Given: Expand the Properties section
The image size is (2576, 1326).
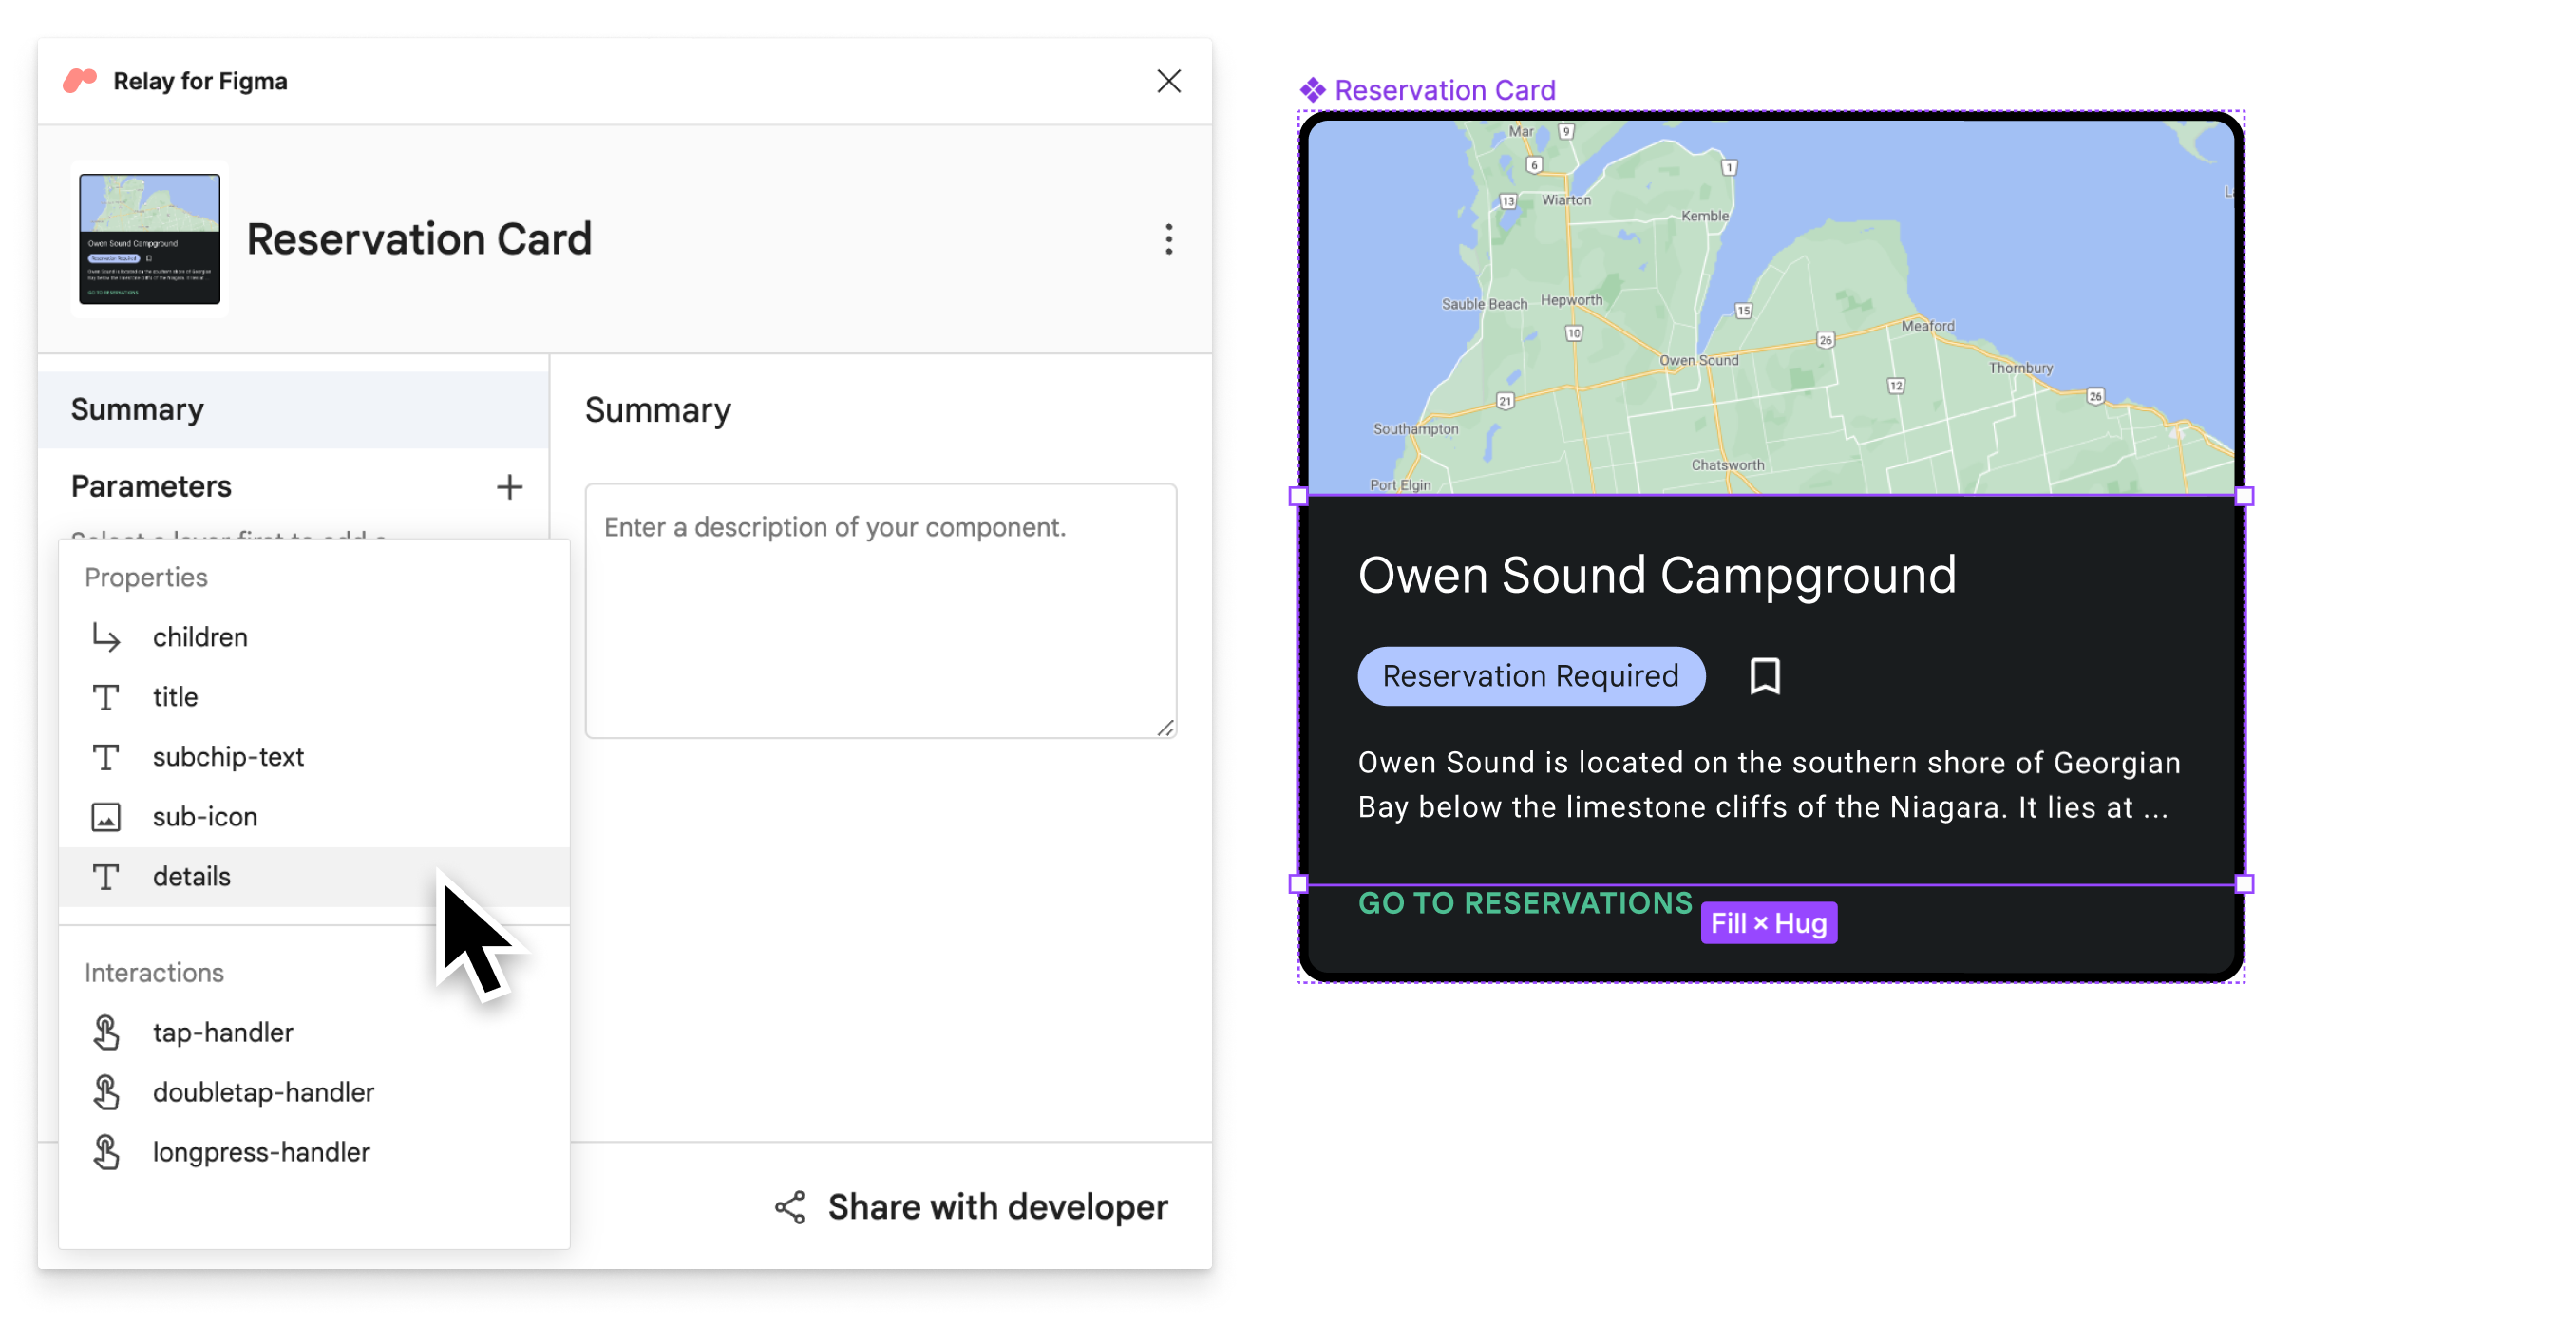Looking at the screenshot, I should tap(145, 575).
